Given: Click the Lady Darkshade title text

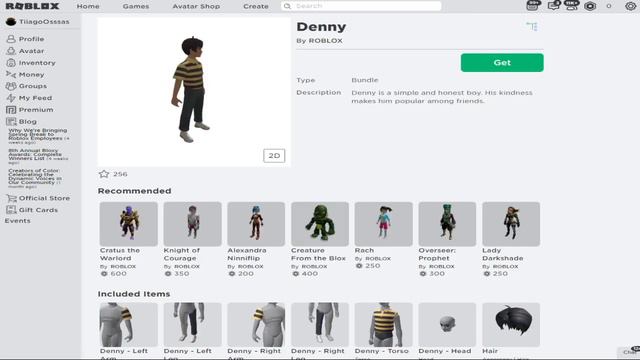Looking at the screenshot, I should pos(502,254).
